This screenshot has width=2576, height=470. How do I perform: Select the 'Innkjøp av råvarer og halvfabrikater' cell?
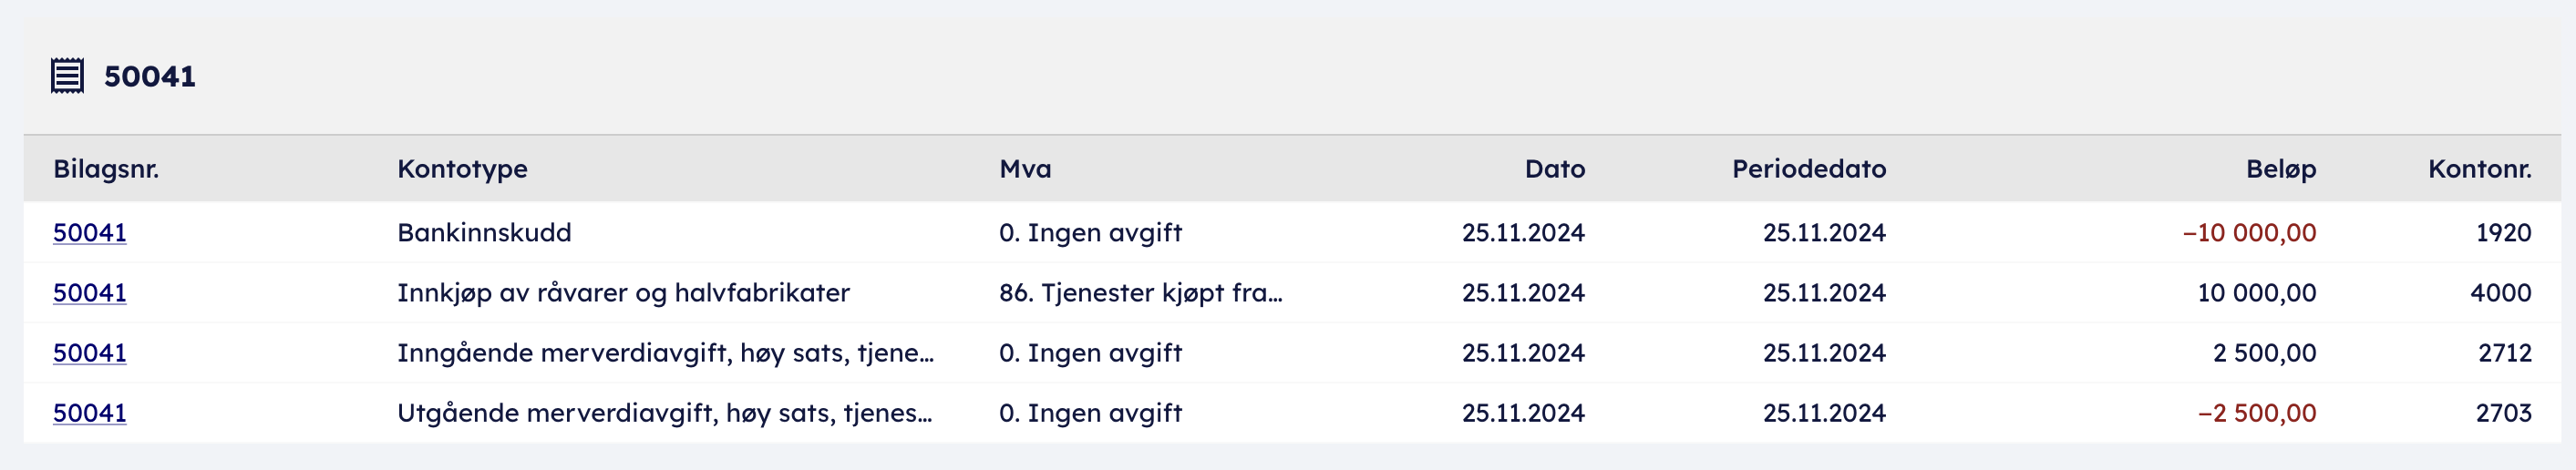pyautogui.click(x=623, y=293)
